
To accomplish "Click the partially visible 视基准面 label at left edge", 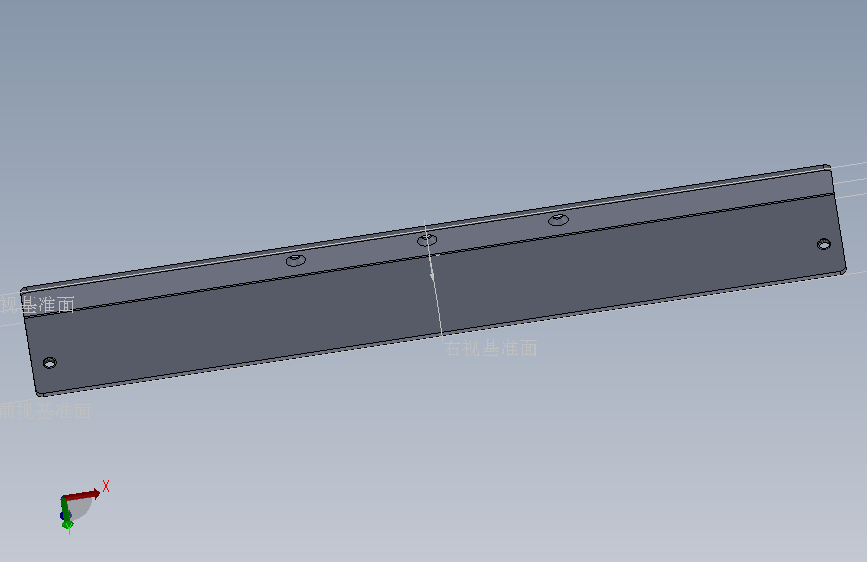I will point(37,304).
